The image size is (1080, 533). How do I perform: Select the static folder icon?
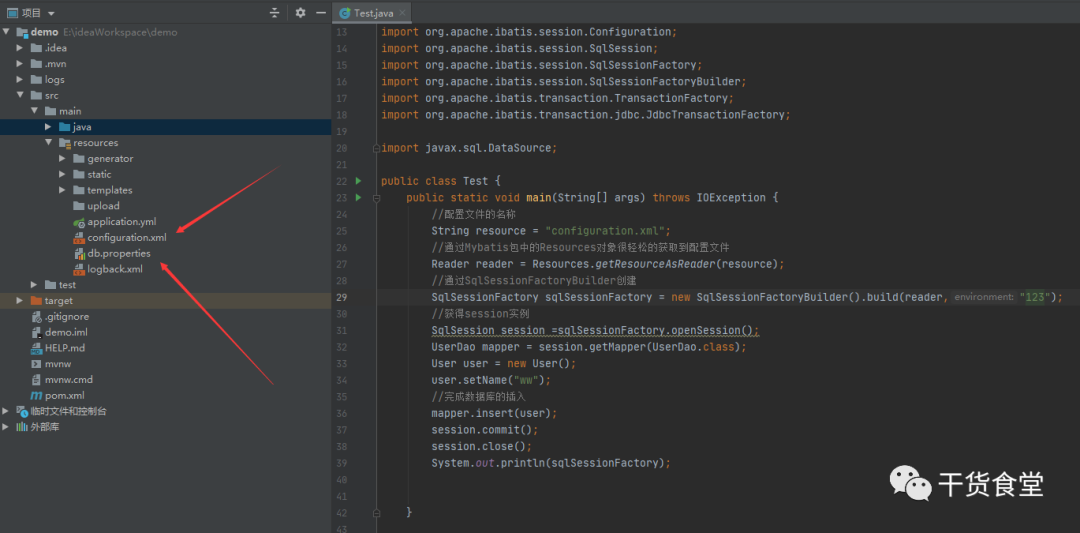coord(79,174)
